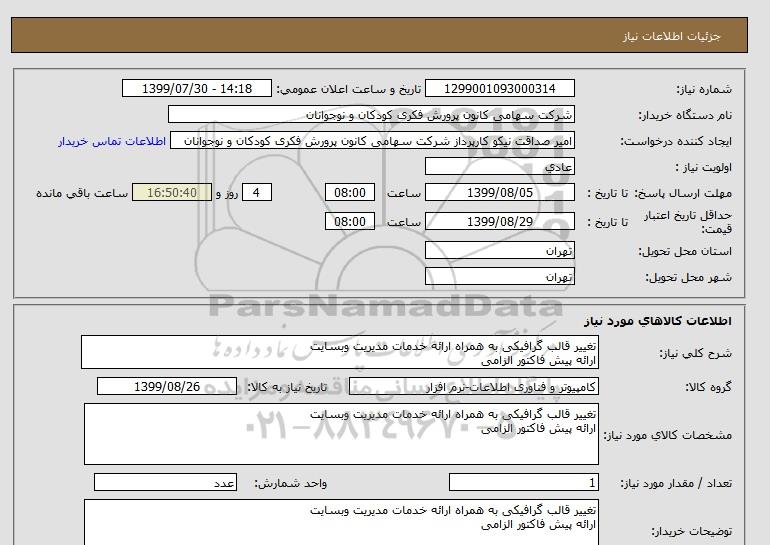Click the priority field showing عادی
Screen dimensions: 770x545
499,166
